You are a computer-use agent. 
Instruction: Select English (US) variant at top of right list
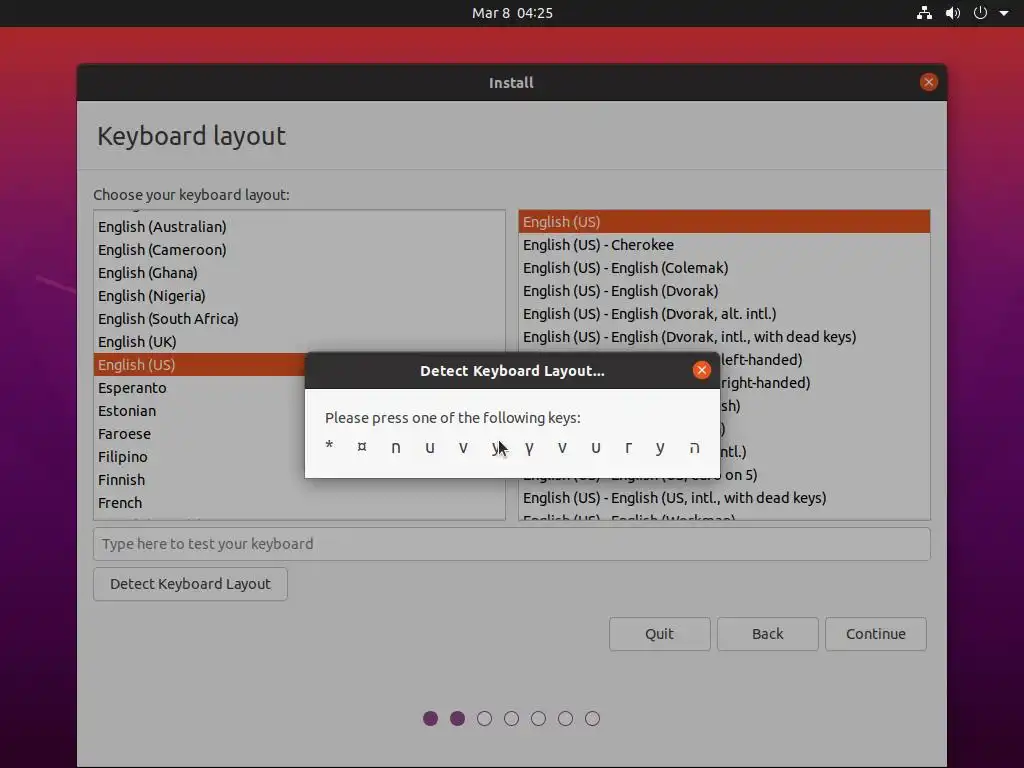[724, 221]
